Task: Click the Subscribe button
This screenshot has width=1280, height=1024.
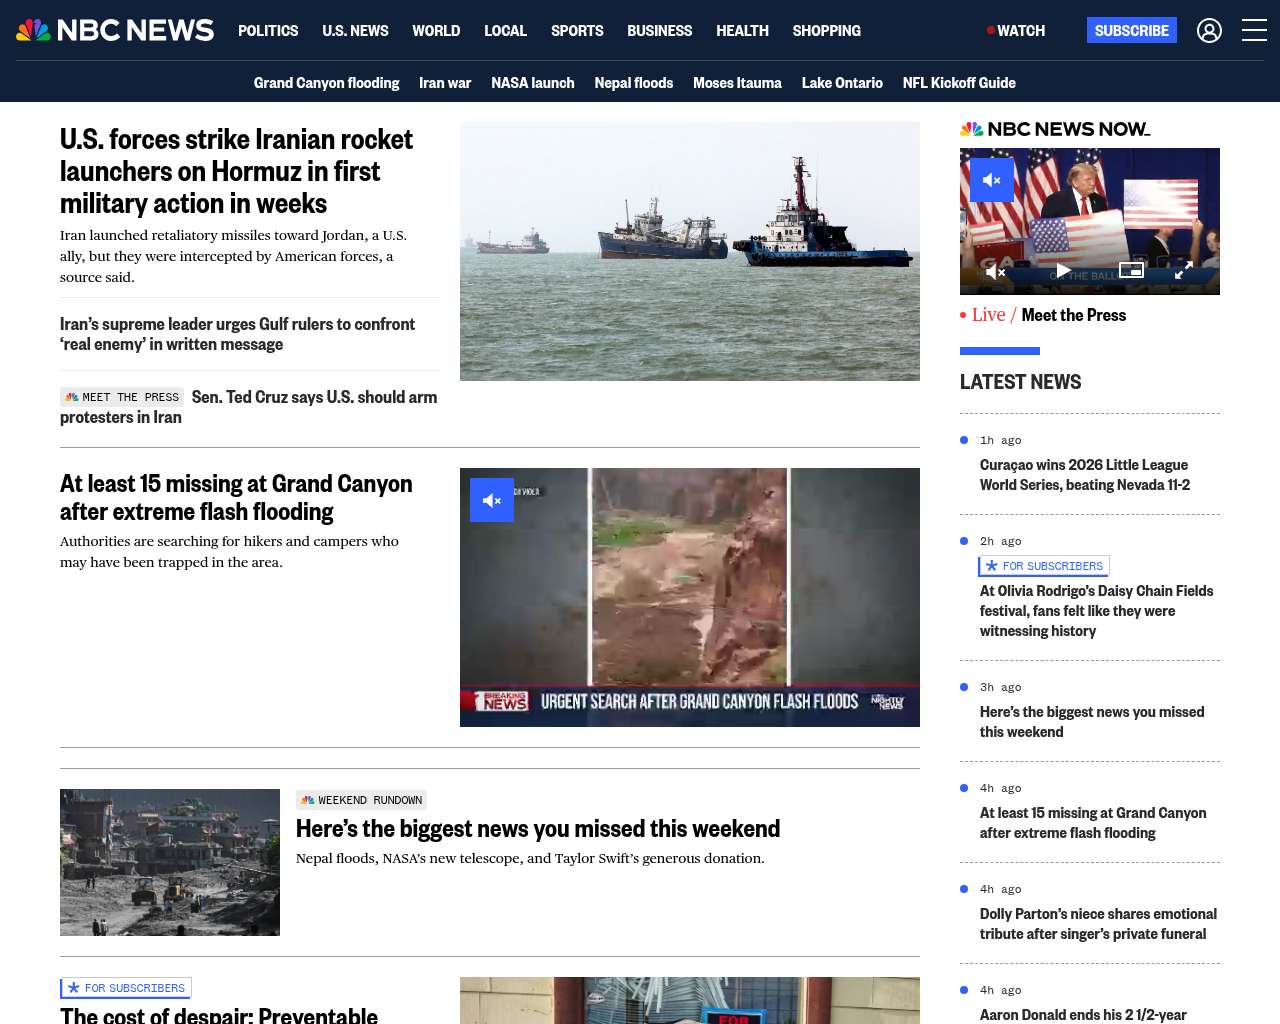Action: point(1131,30)
